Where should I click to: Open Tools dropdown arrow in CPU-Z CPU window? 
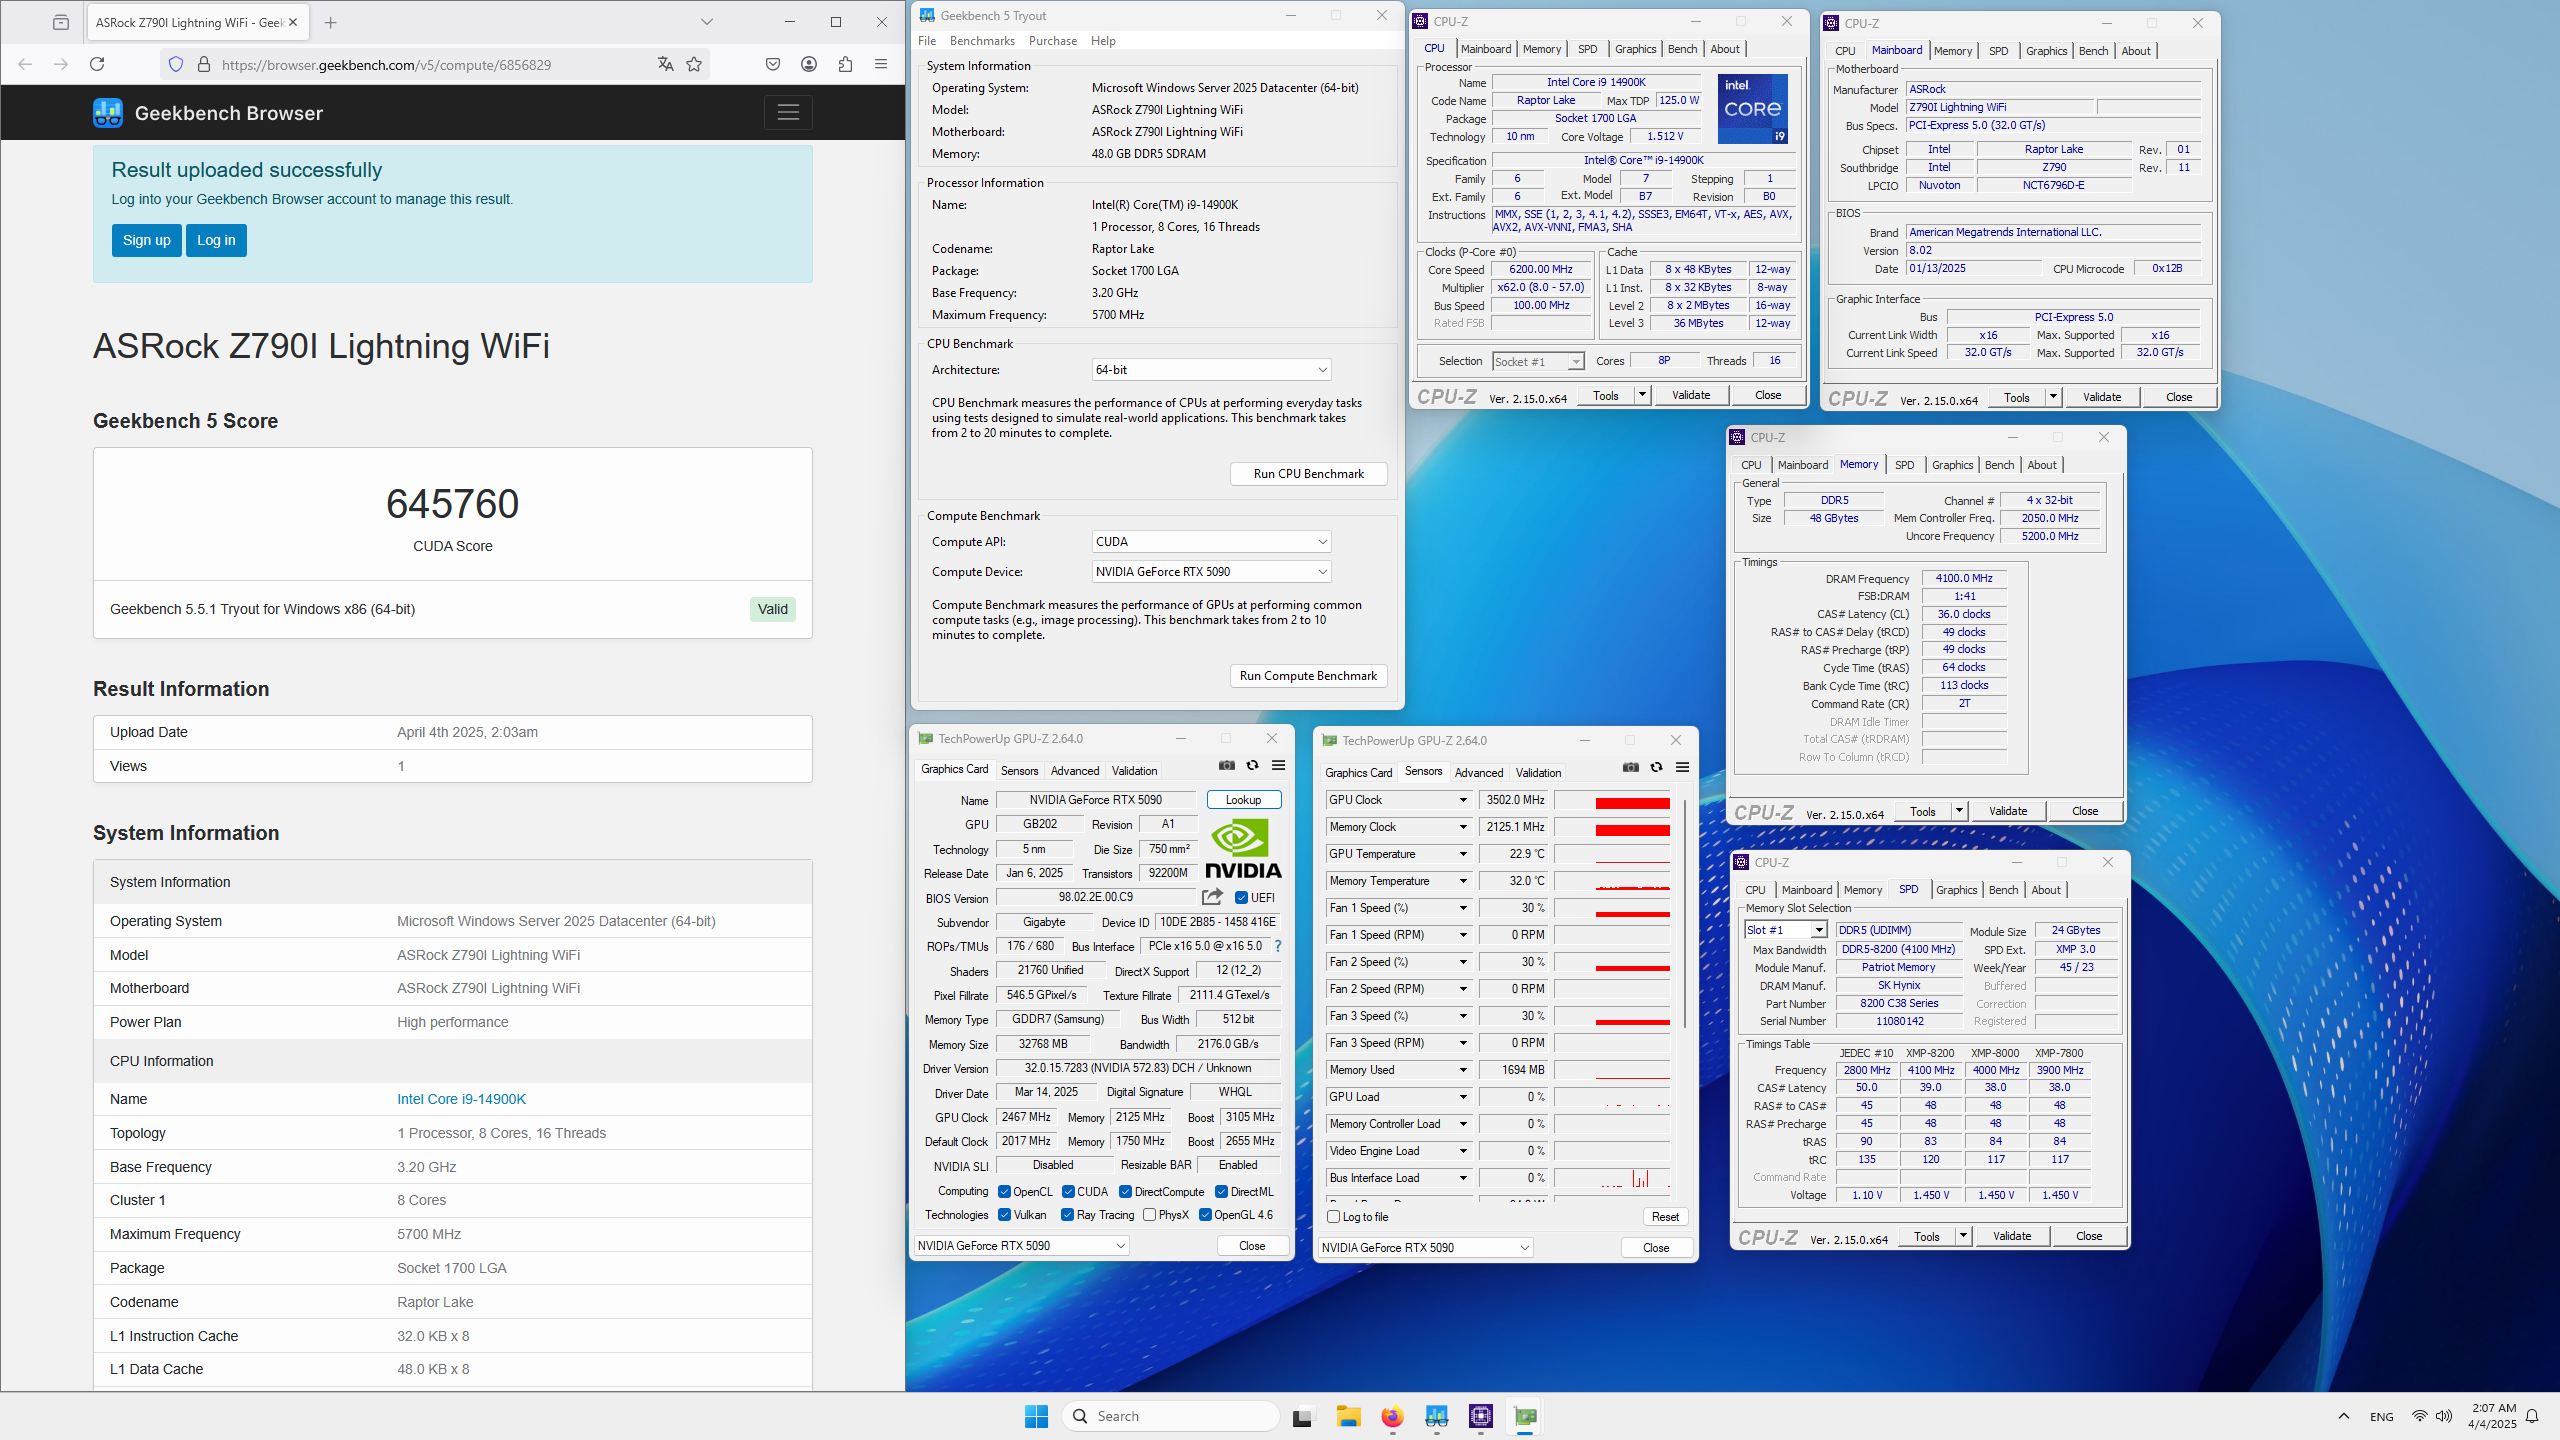tap(1641, 395)
